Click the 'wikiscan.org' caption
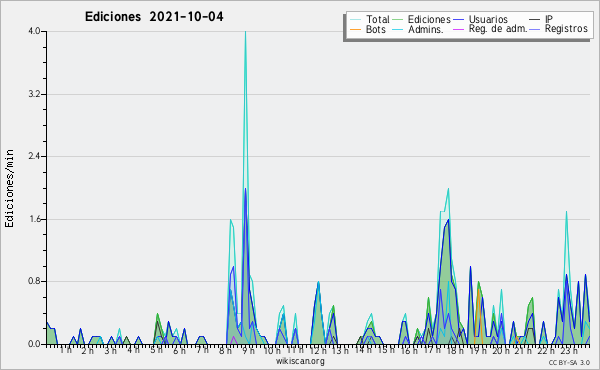Viewport: 600px width, 370px height. pos(300,361)
